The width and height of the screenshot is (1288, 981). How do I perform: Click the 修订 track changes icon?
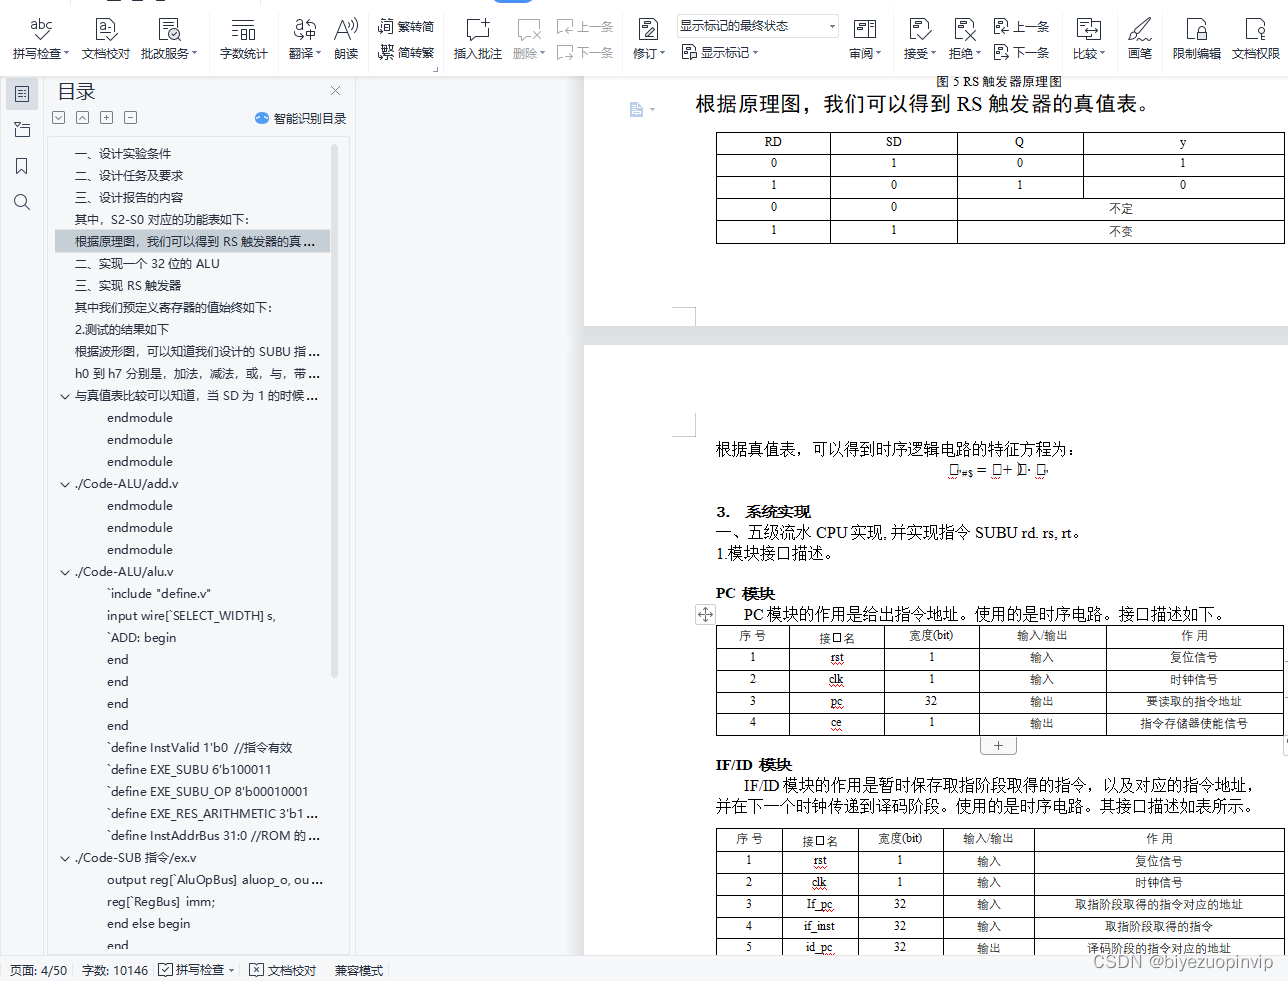coord(648,29)
